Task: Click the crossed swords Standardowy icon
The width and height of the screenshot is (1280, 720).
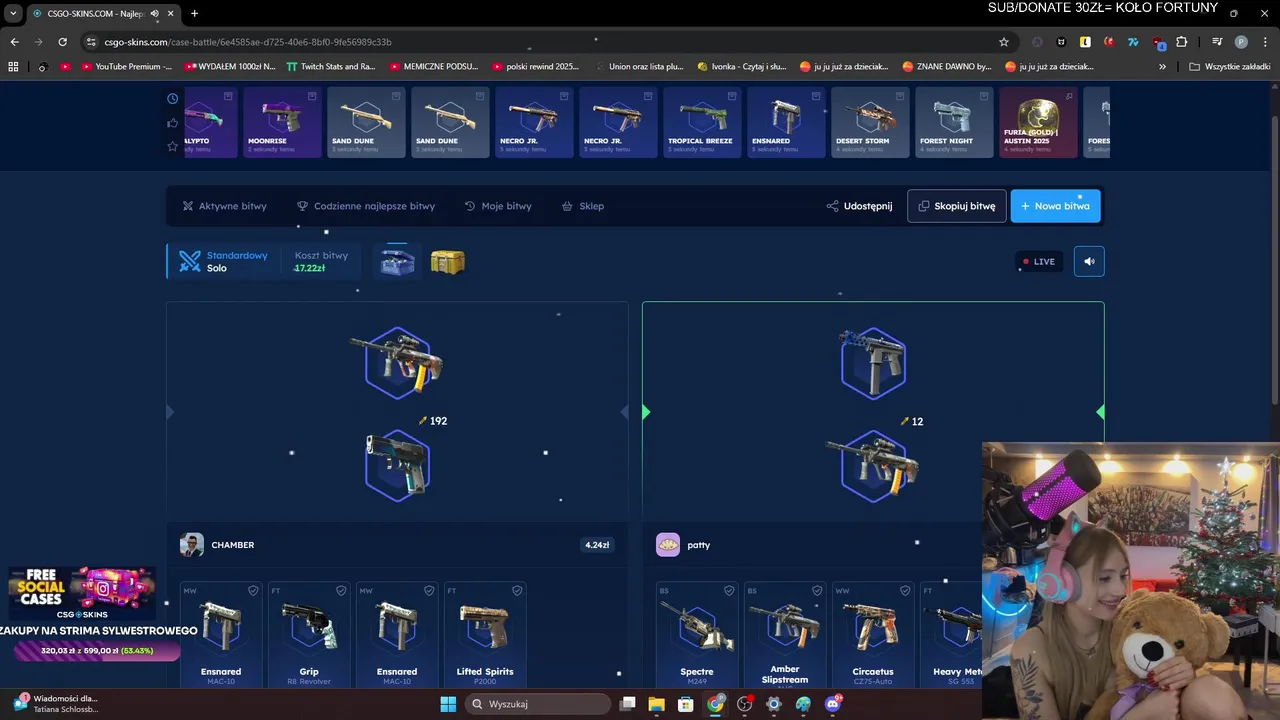Action: pos(190,261)
